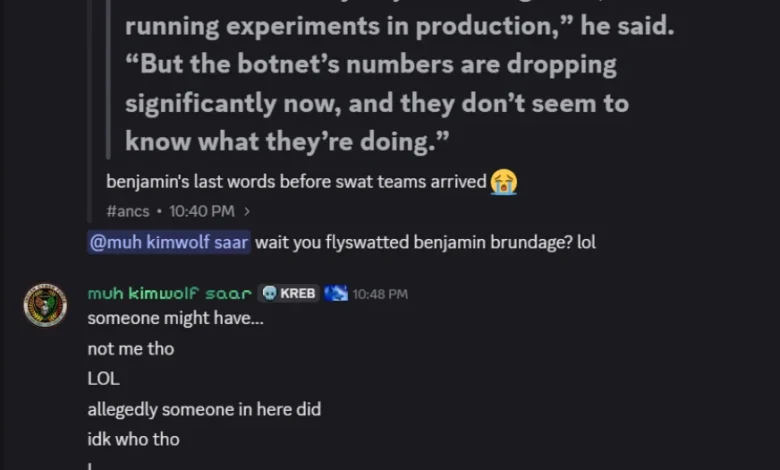
Task: Click the 10:40 PM forwarded timestamp
Action: (202, 211)
